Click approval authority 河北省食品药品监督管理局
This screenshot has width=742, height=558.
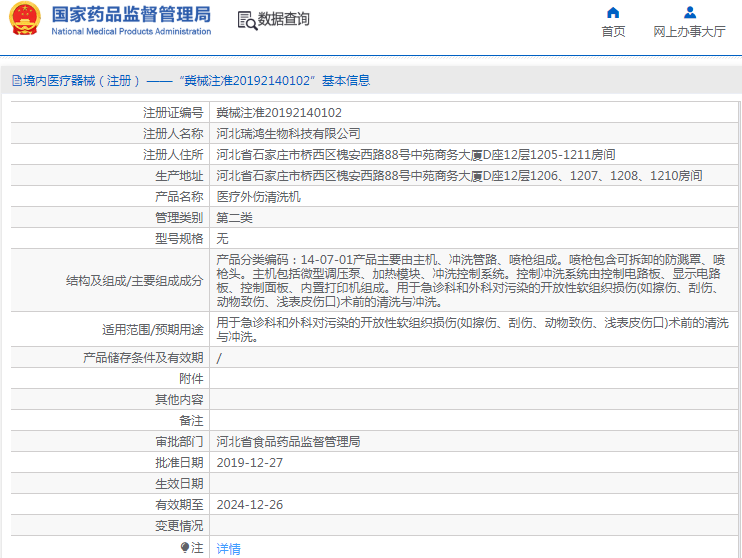point(288,442)
